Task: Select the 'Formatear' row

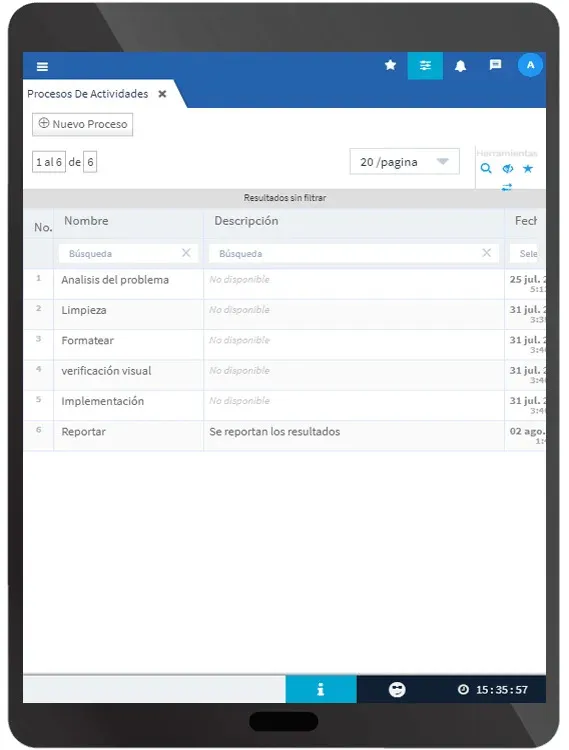Action: coord(284,345)
